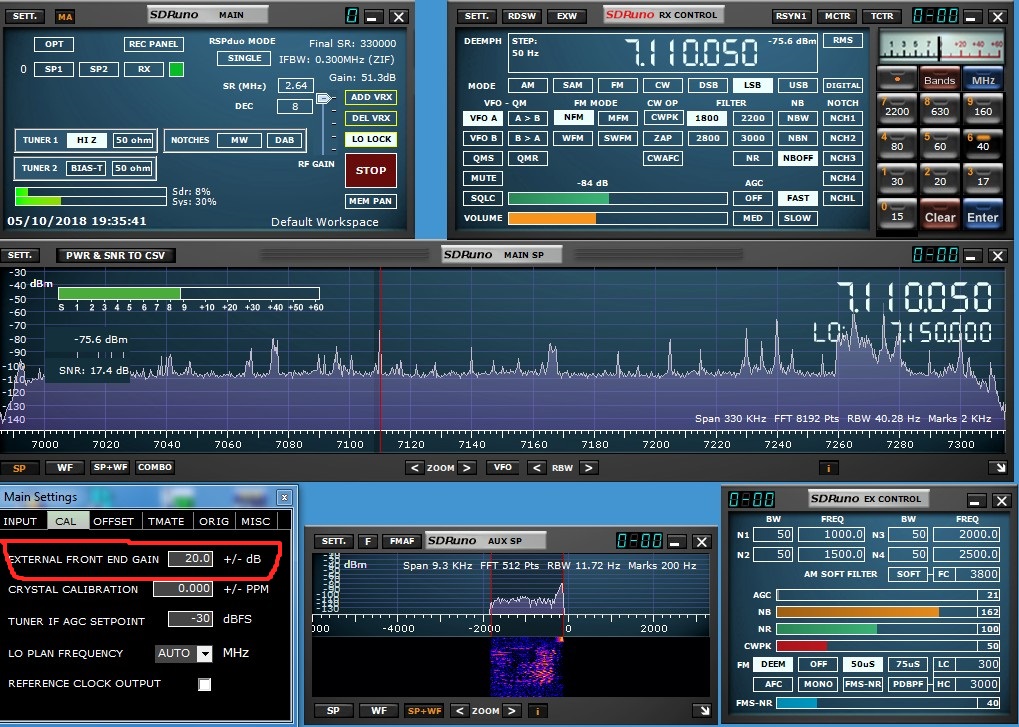Adjust the squelch level bar
Image resolution: width=1019 pixels, height=727 pixels.
(617, 198)
